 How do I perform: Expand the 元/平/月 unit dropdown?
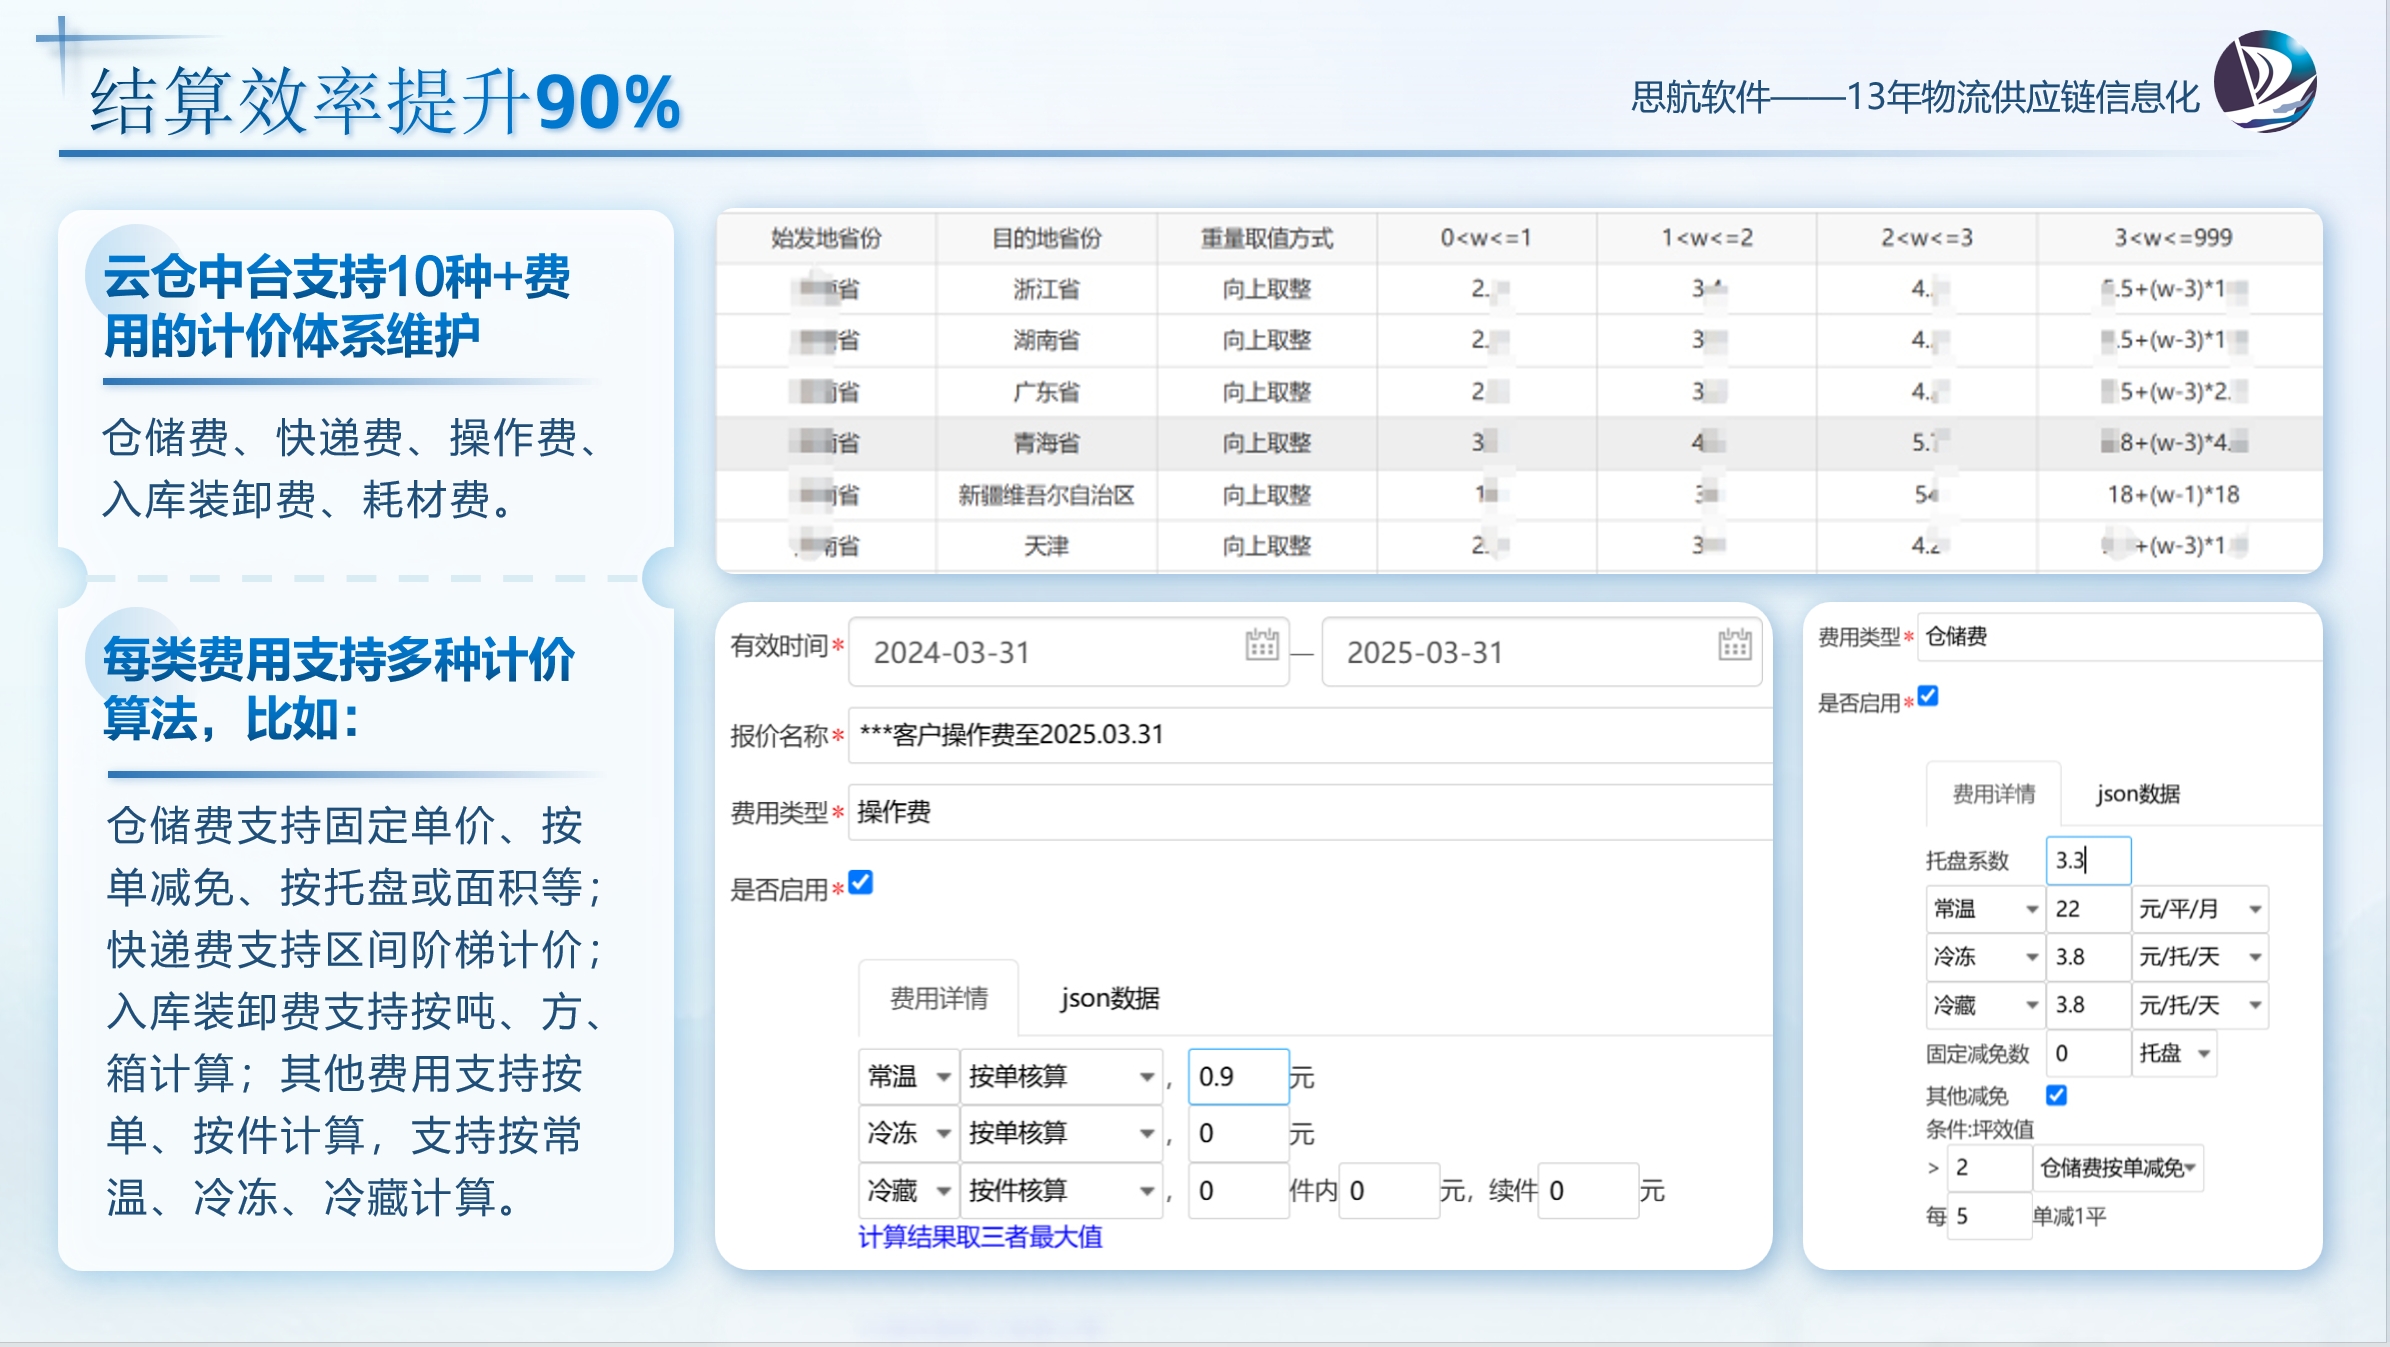point(2198,909)
